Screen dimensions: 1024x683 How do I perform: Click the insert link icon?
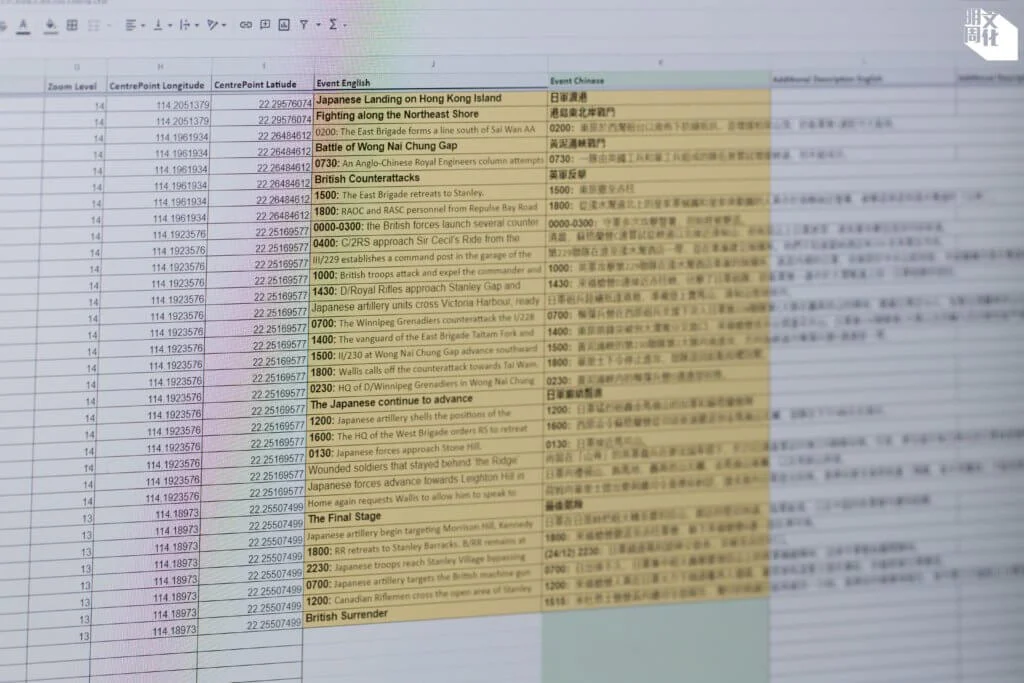[246, 24]
